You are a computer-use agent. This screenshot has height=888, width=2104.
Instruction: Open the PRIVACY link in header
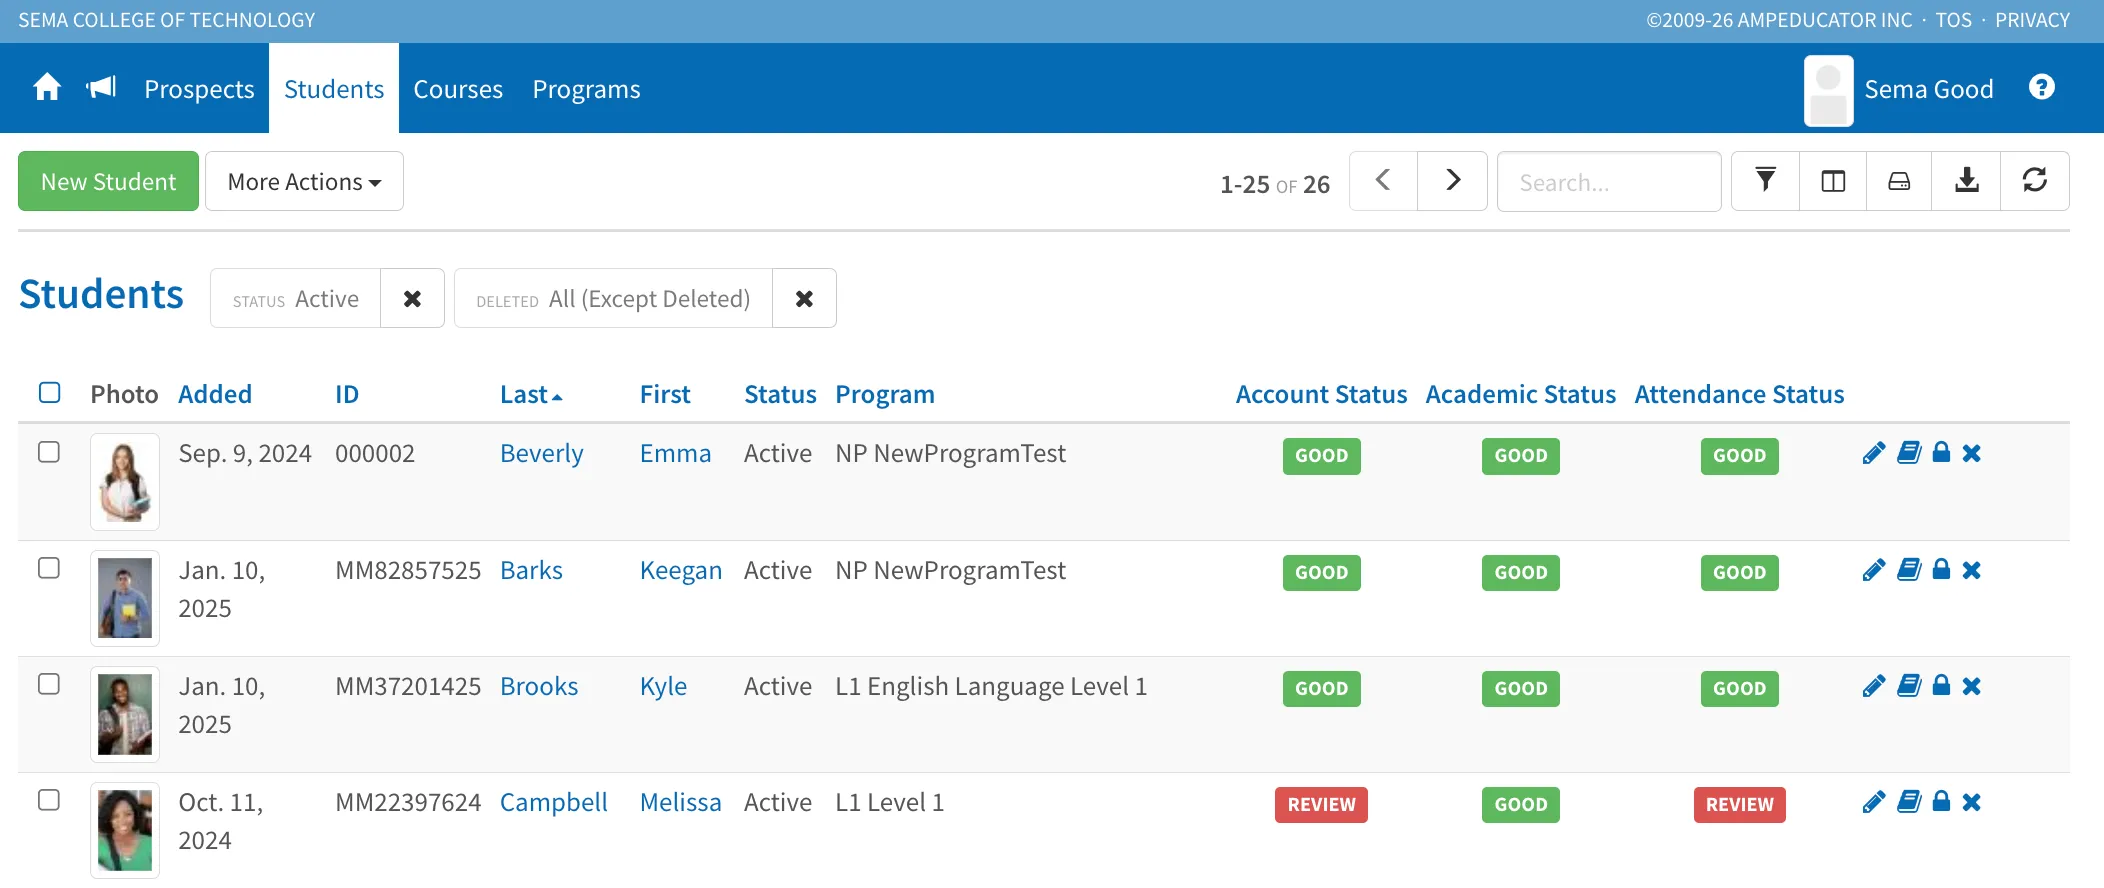tap(2032, 20)
